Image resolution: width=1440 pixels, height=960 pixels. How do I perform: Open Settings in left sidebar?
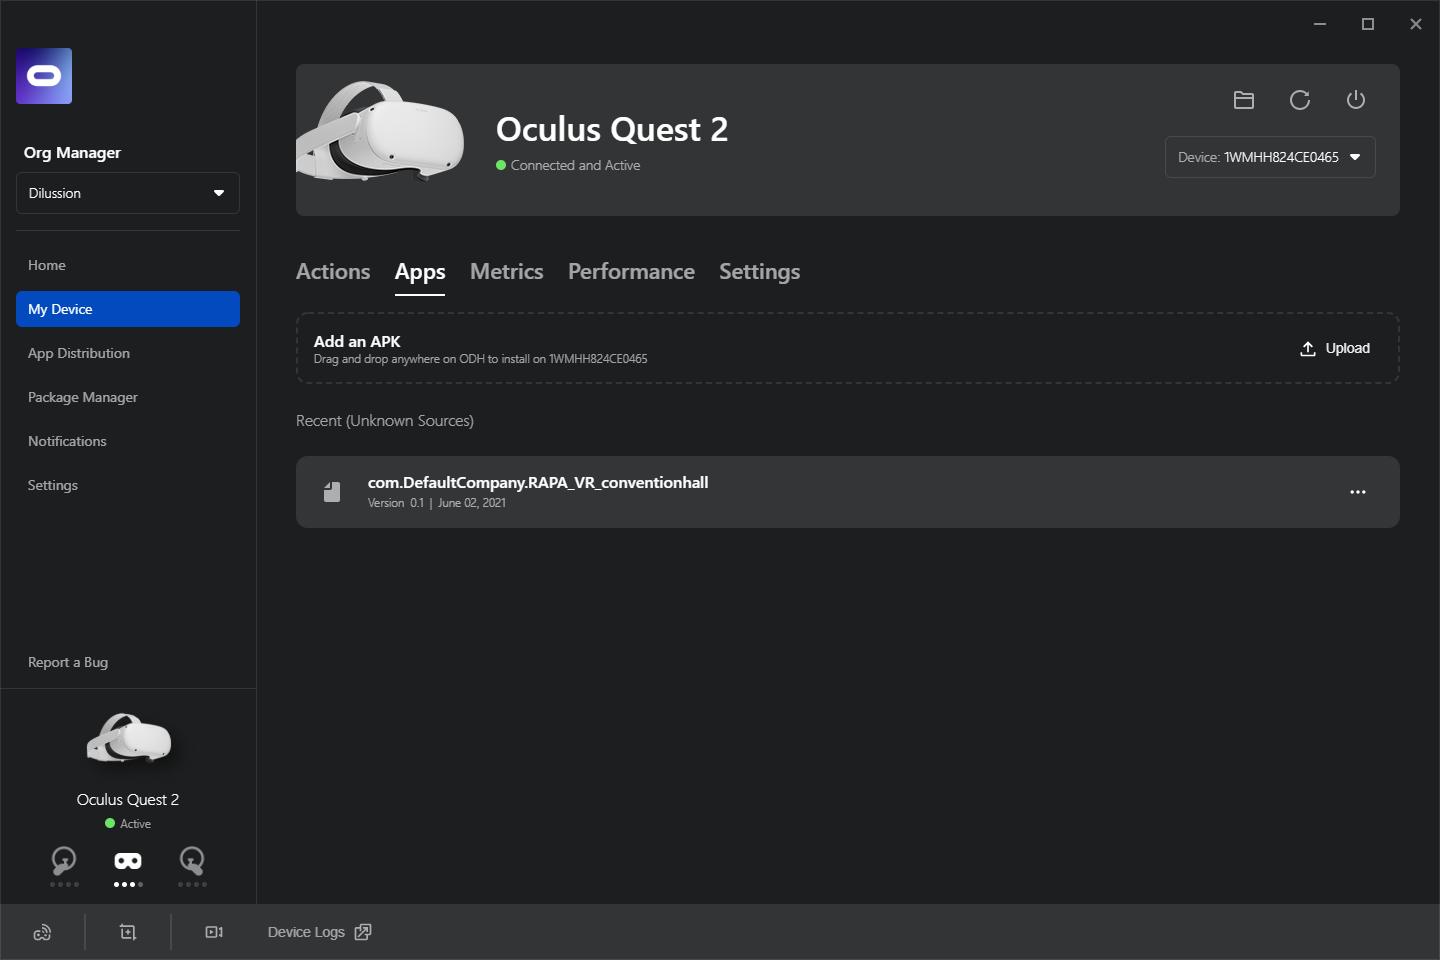click(128, 485)
